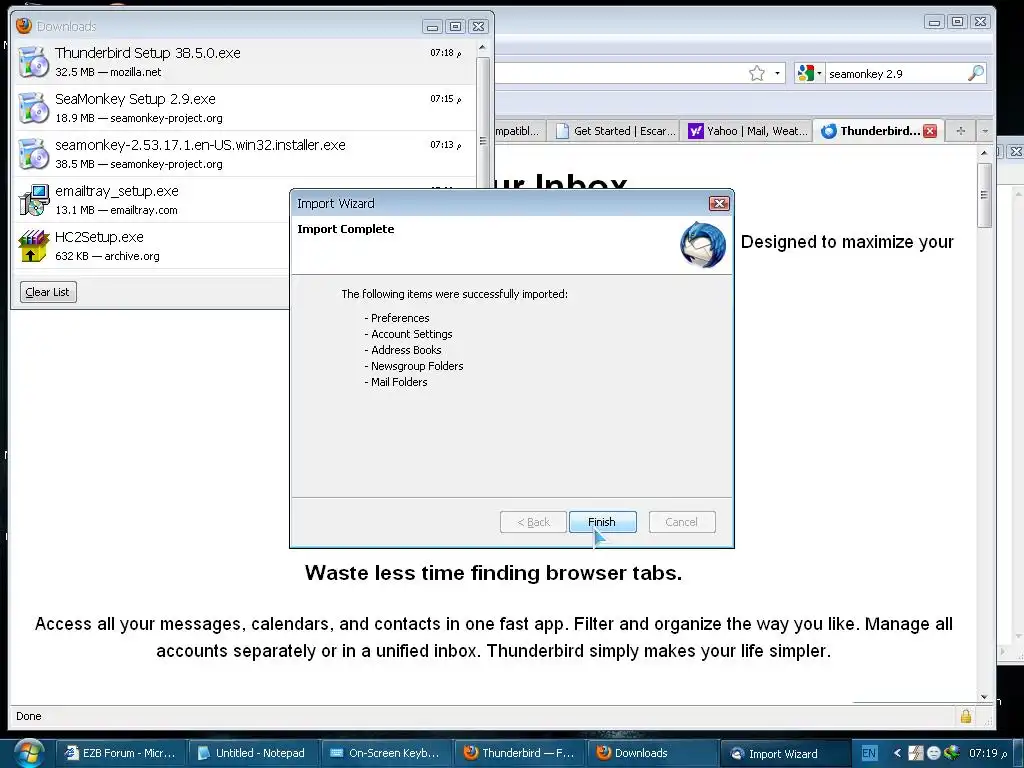Bookmark this page with the star icon
The height and width of the screenshot is (768, 1024).
point(757,73)
